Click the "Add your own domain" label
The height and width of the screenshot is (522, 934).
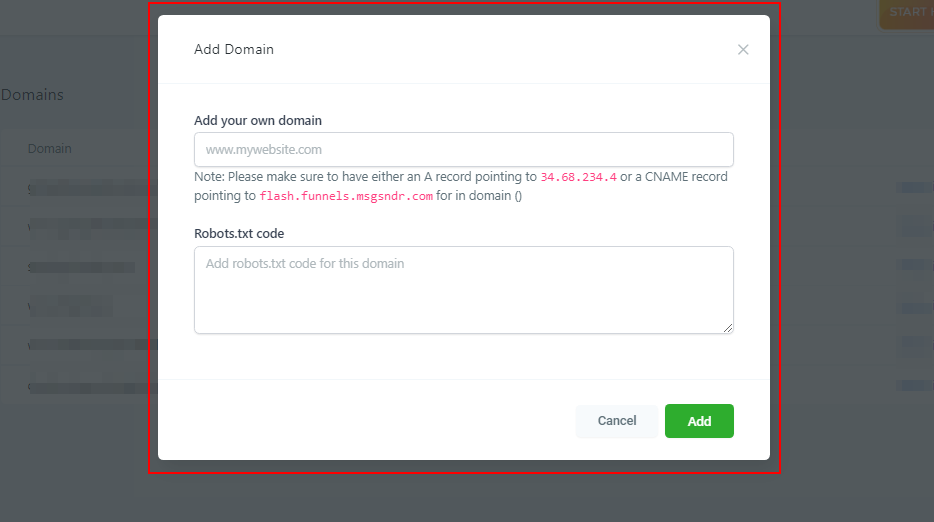(x=258, y=121)
